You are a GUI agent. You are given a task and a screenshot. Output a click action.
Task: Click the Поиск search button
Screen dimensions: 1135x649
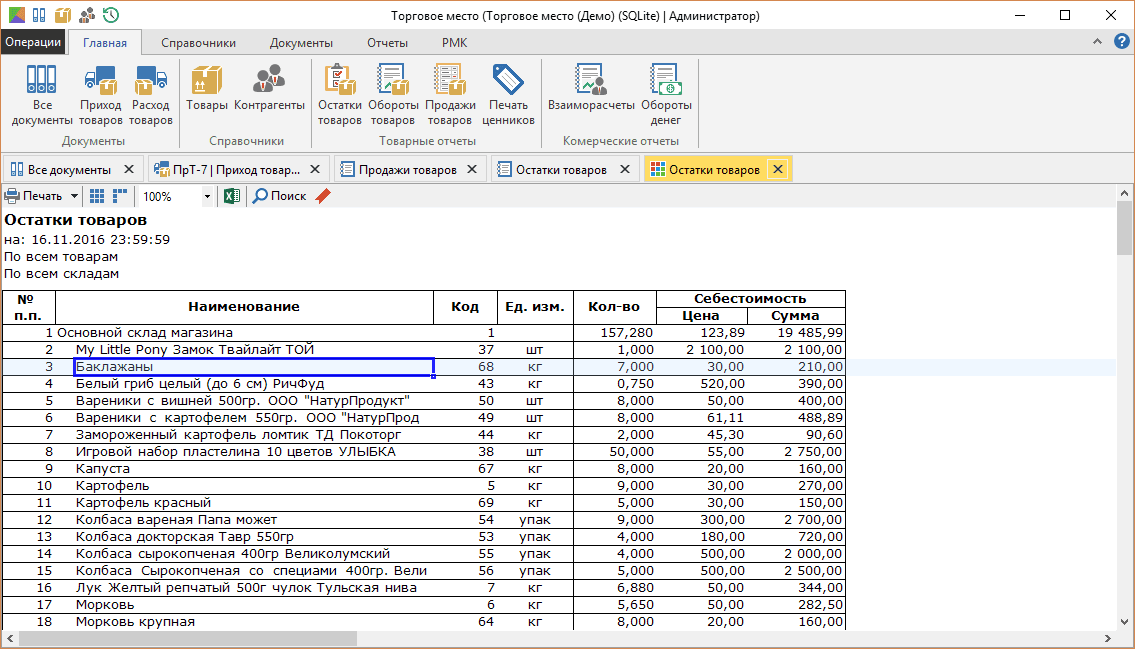point(279,196)
